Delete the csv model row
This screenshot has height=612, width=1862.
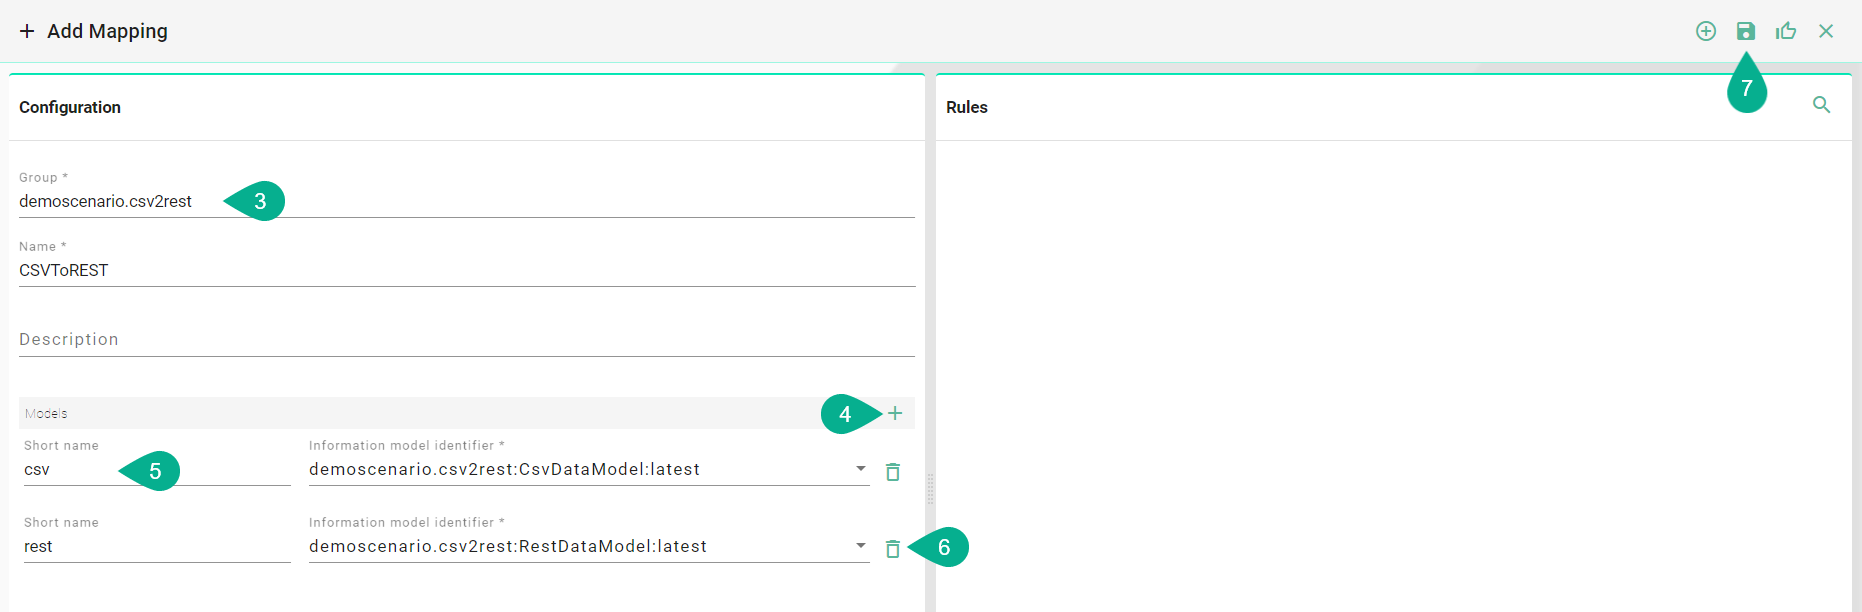(x=893, y=471)
